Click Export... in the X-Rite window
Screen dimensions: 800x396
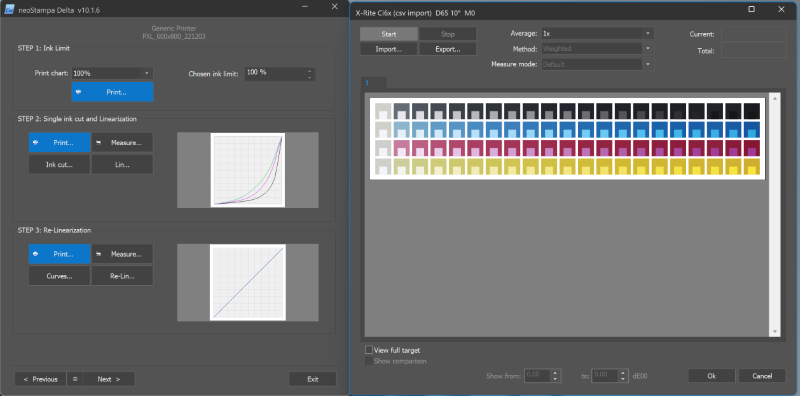click(447, 50)
